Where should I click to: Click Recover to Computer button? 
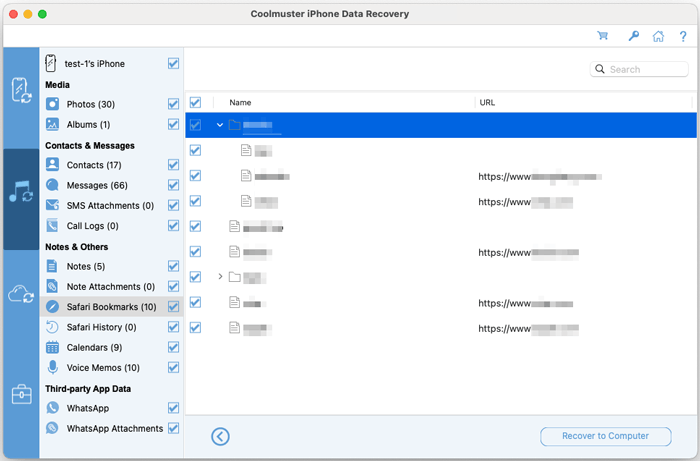point(605,436)
